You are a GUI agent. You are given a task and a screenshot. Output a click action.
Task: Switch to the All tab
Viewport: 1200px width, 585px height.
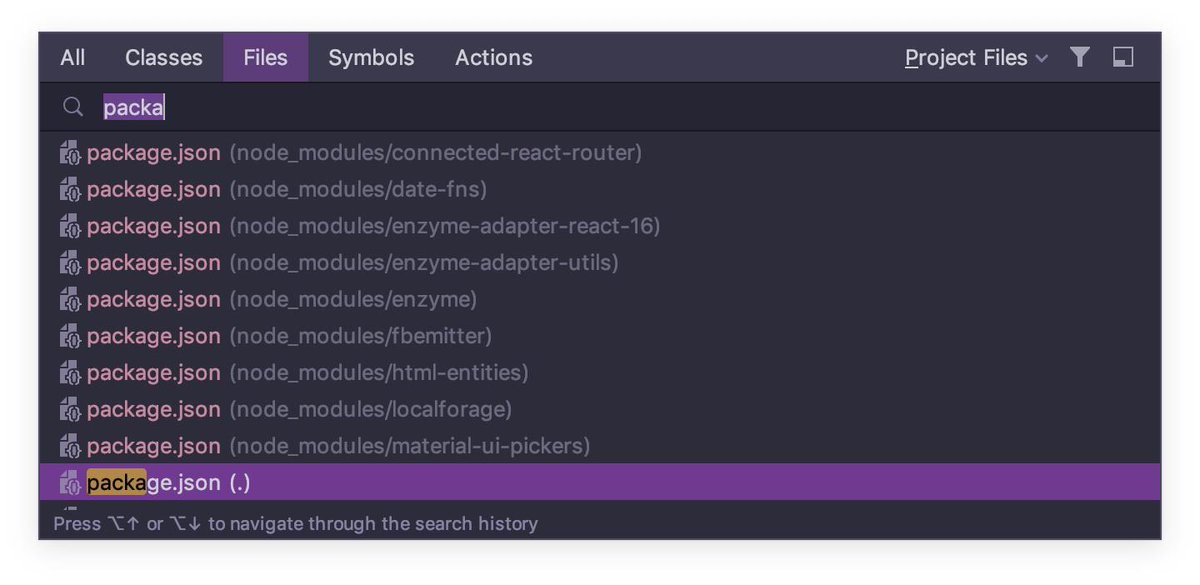pyautogui.click(x=73, y=58)
